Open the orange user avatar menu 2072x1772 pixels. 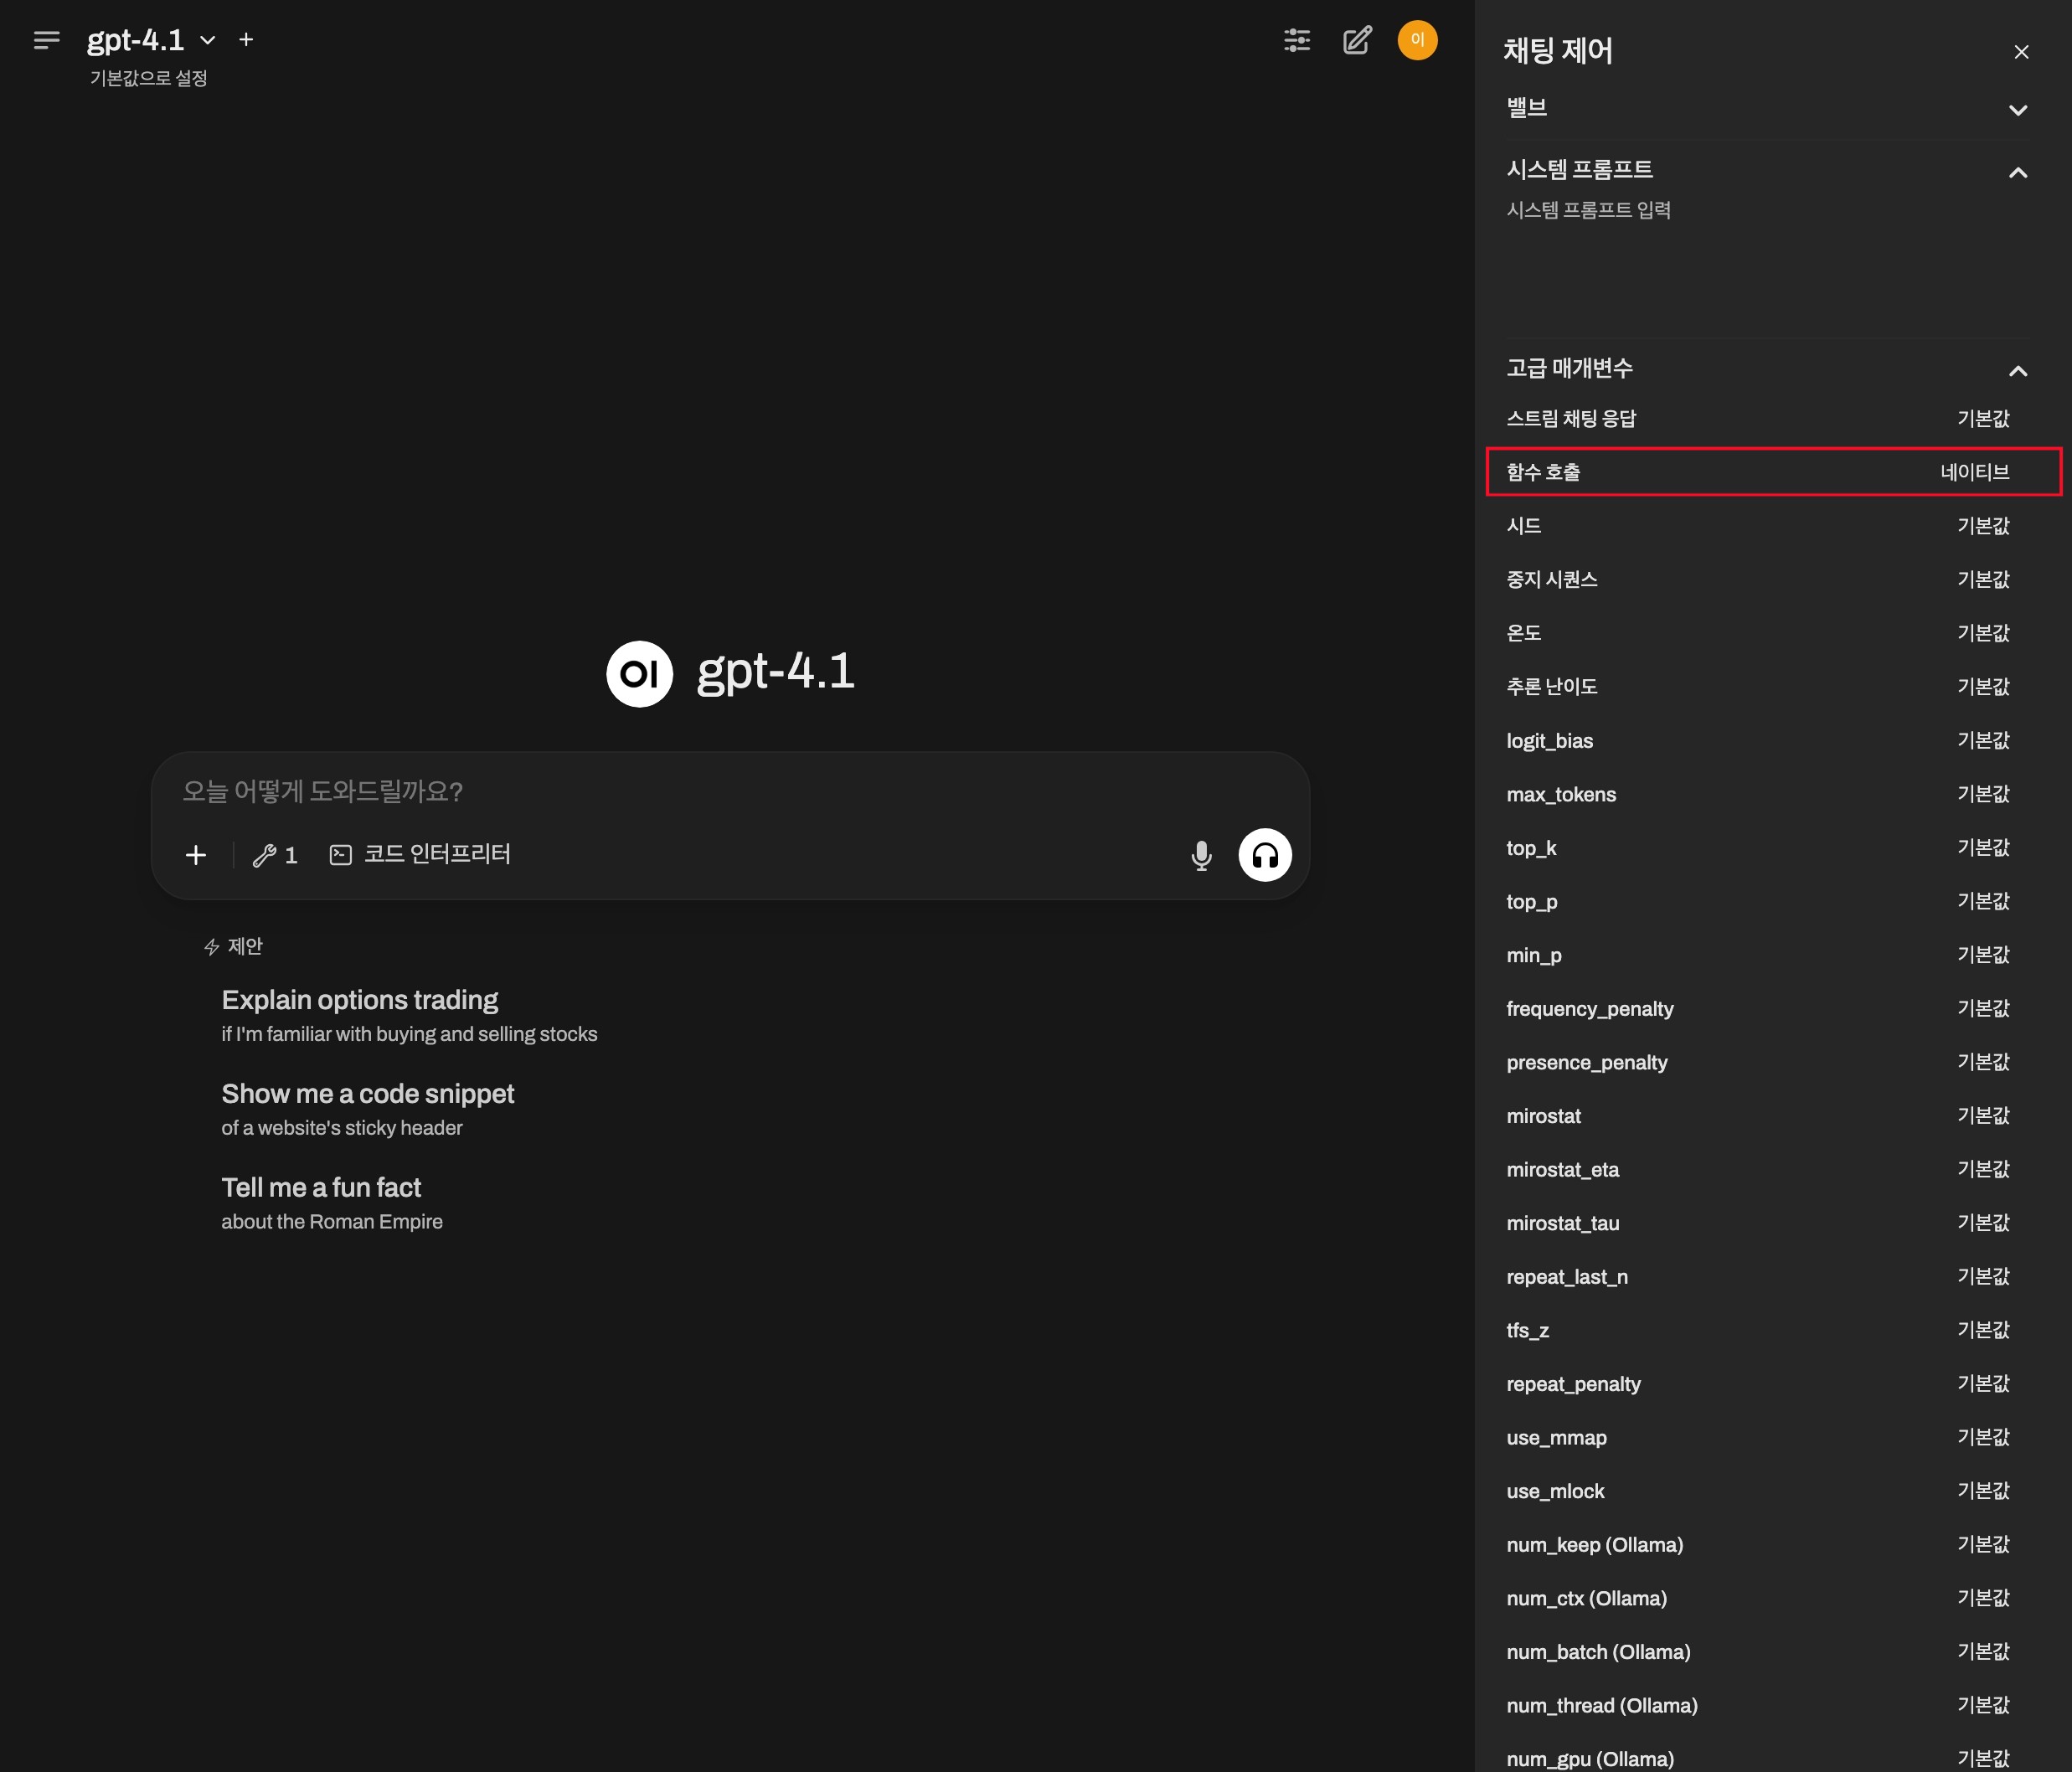tap(1417, 40)
